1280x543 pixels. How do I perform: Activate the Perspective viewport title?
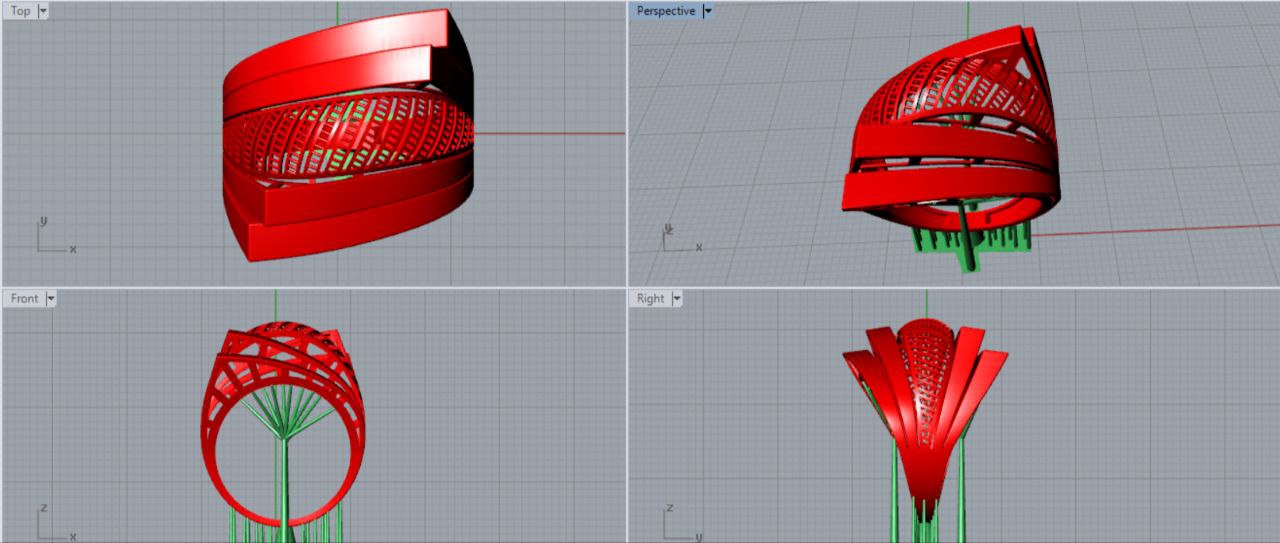[665, 11]
